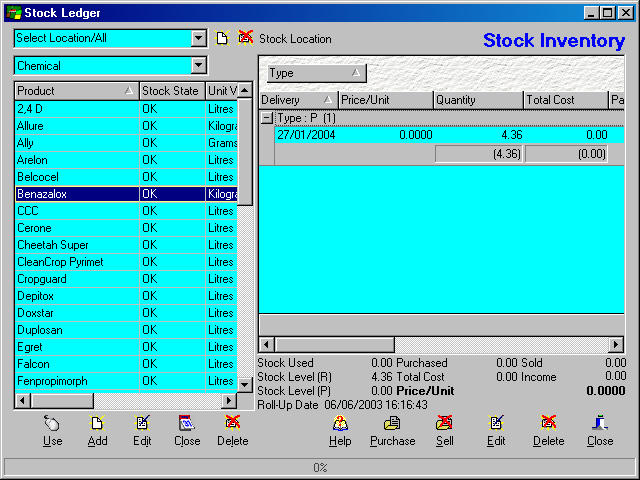Select the Allure product row

[x=126, y=126]
